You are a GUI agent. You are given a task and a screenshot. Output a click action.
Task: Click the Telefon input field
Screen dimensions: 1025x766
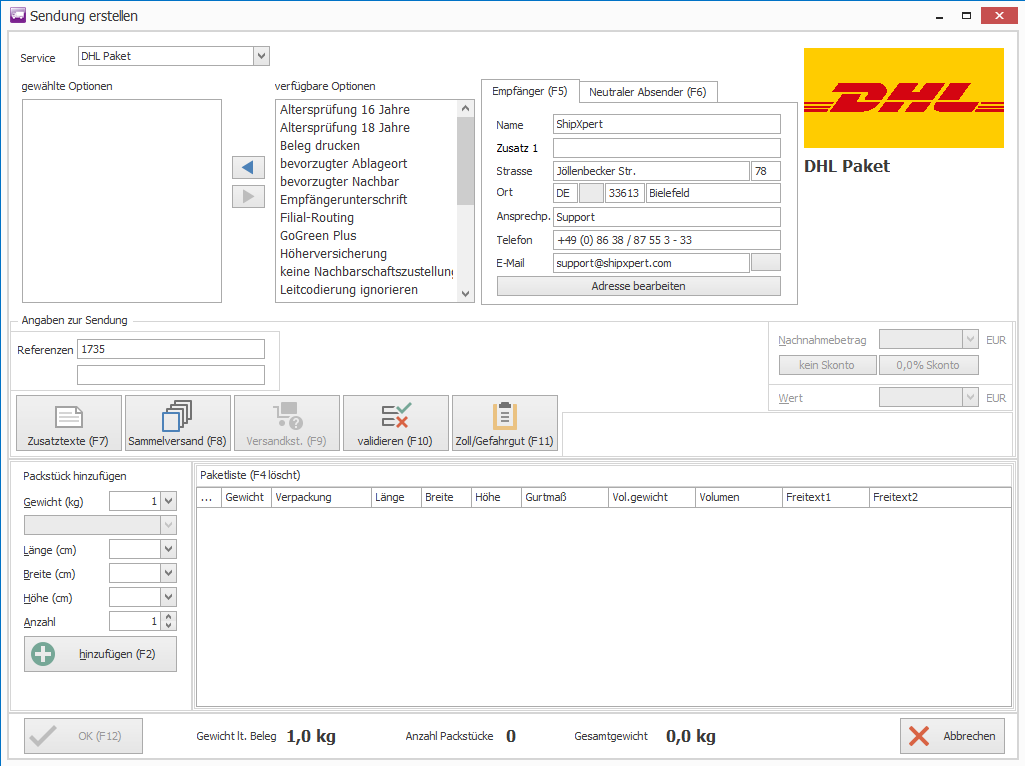click(x=667, y=240)
